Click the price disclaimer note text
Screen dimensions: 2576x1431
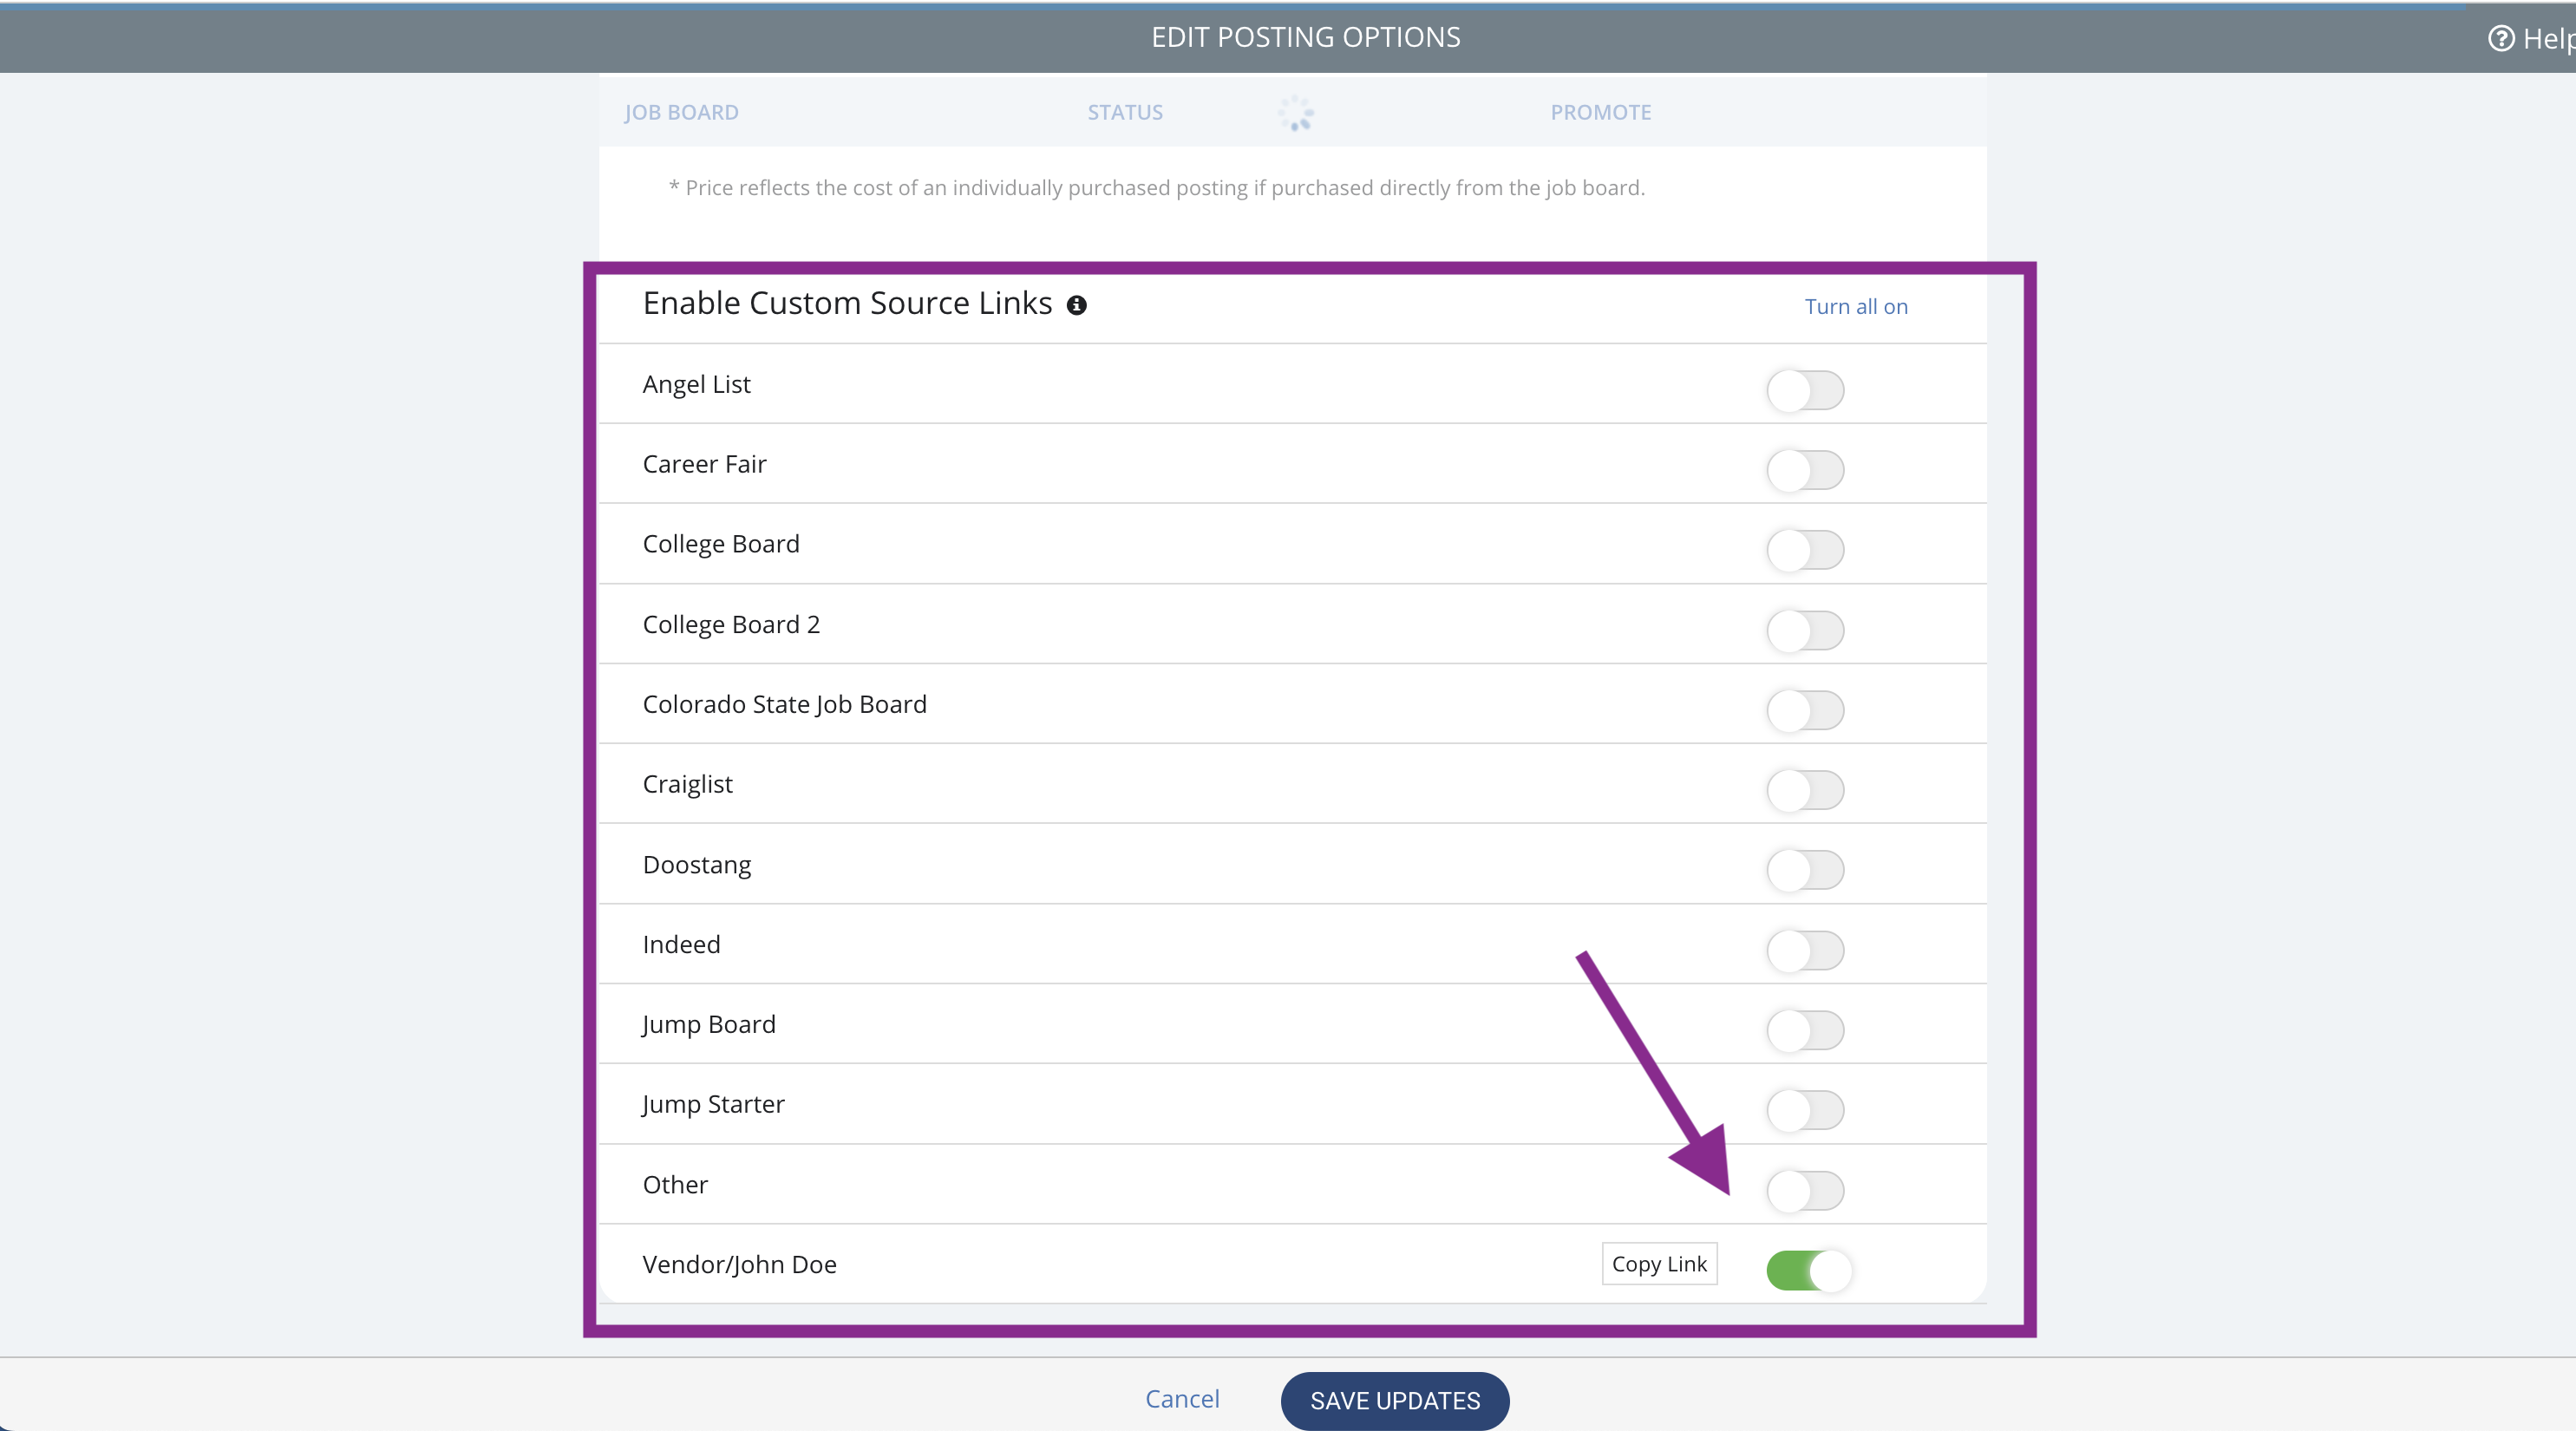[1157, 188]
